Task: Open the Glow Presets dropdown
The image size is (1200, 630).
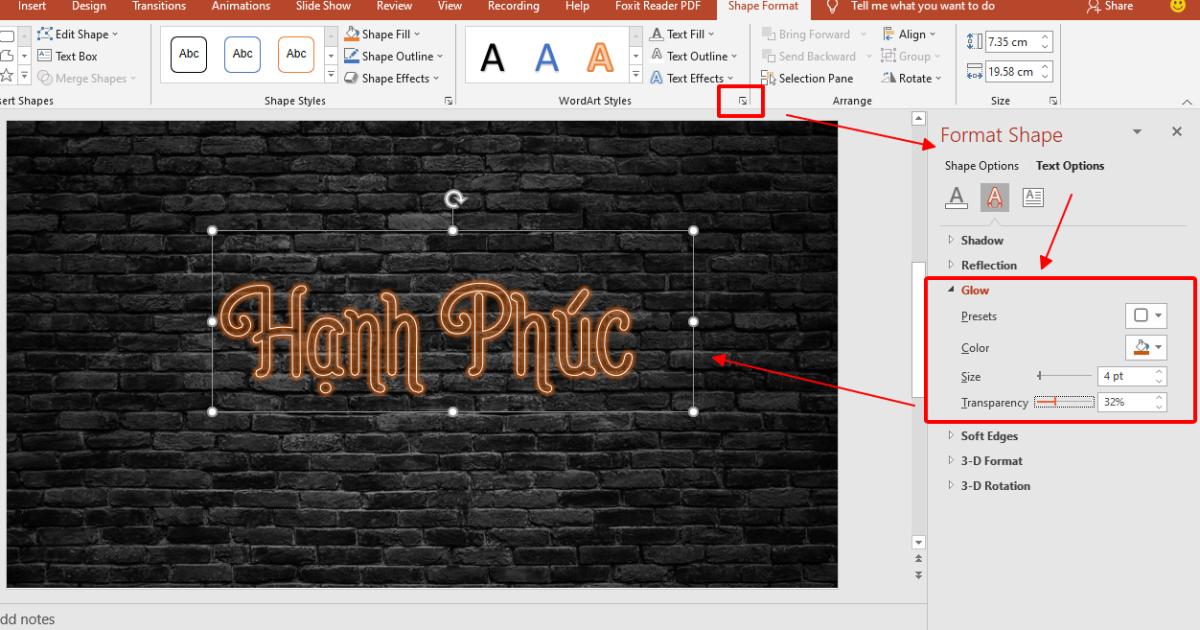Action: click(1146, 315)
